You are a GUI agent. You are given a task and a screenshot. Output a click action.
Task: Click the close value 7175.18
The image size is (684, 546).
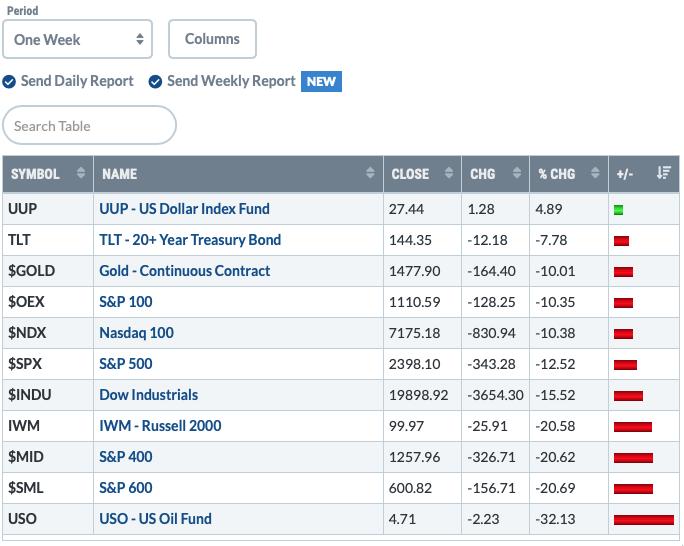tap(414, 333)
